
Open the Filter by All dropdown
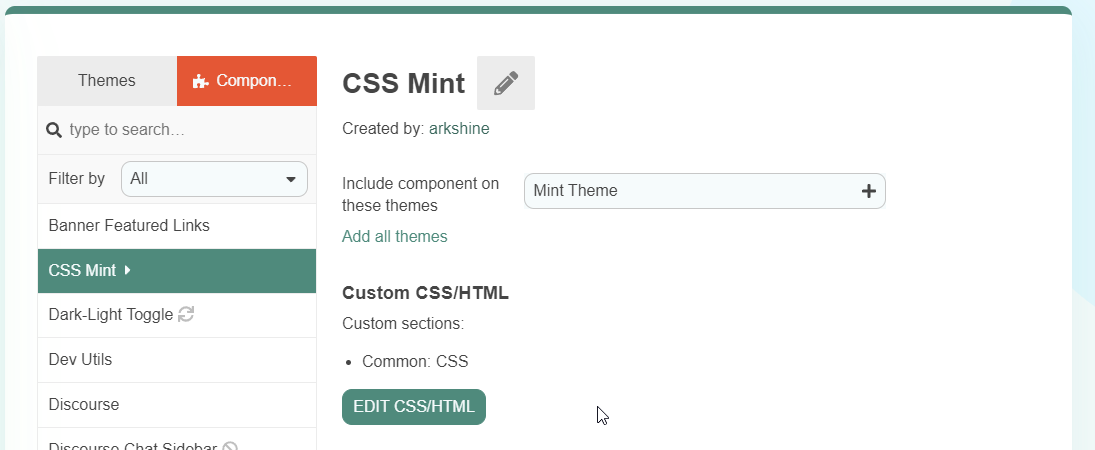point(214,179)
